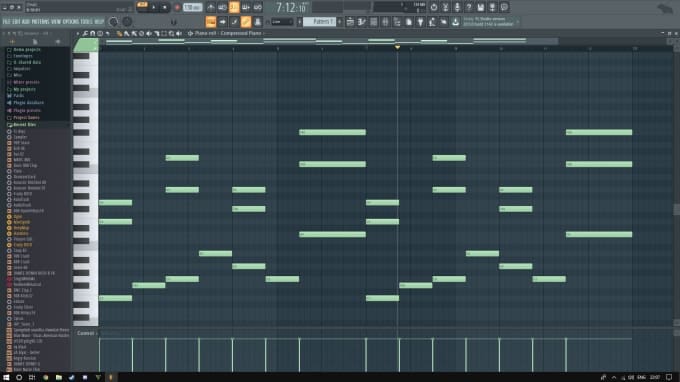Select the piano roll Select tool
The height and width of the screenshot is (382, 680).
coord(164,33)
